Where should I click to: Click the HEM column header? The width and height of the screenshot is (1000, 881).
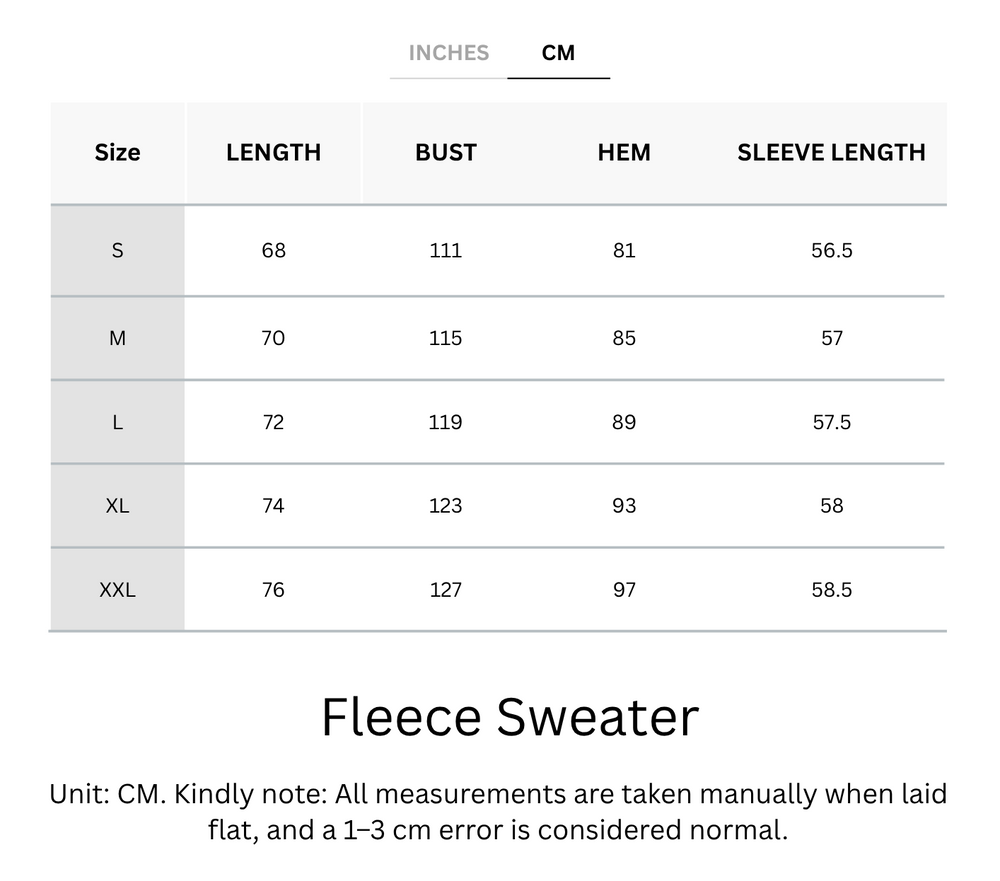tap(624, 153)
